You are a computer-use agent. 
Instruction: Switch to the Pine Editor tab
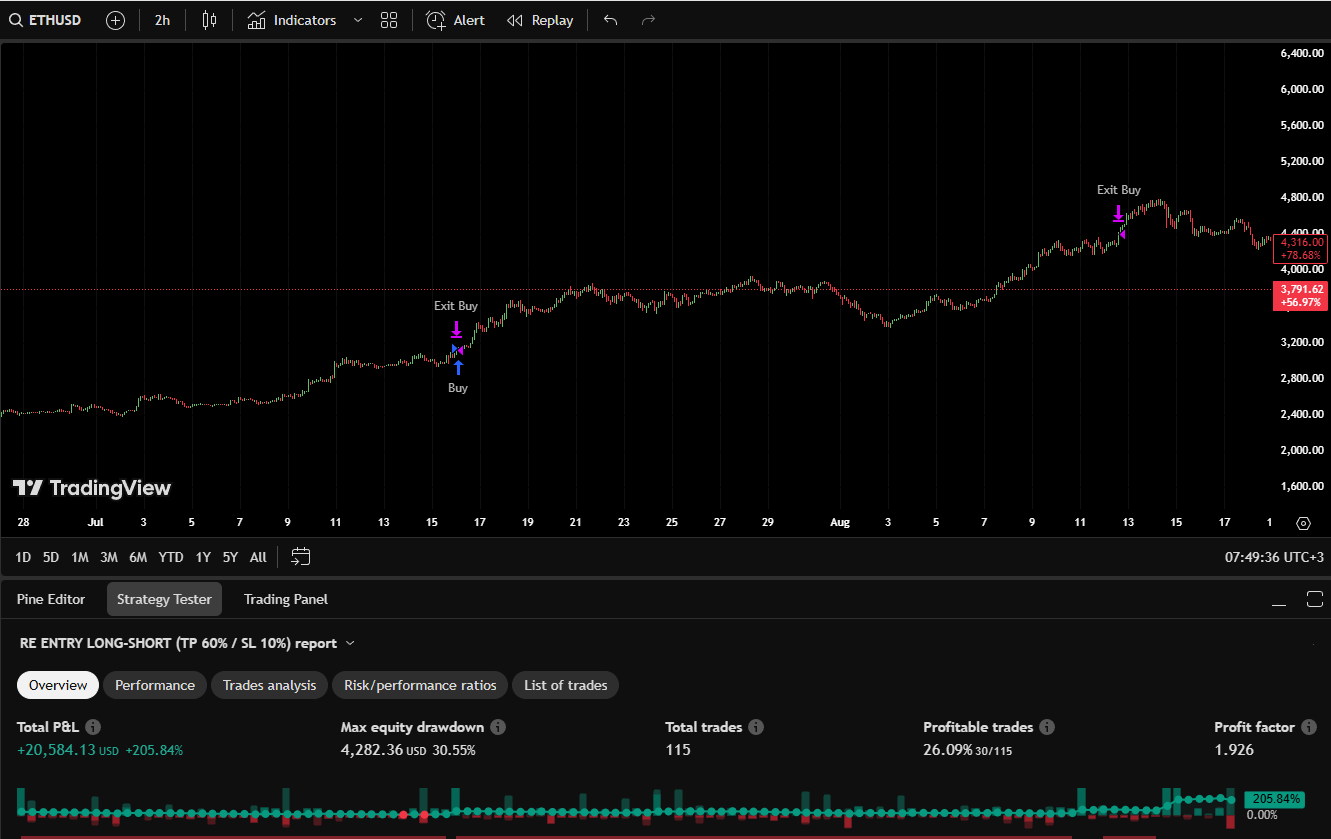coord(51,599)
